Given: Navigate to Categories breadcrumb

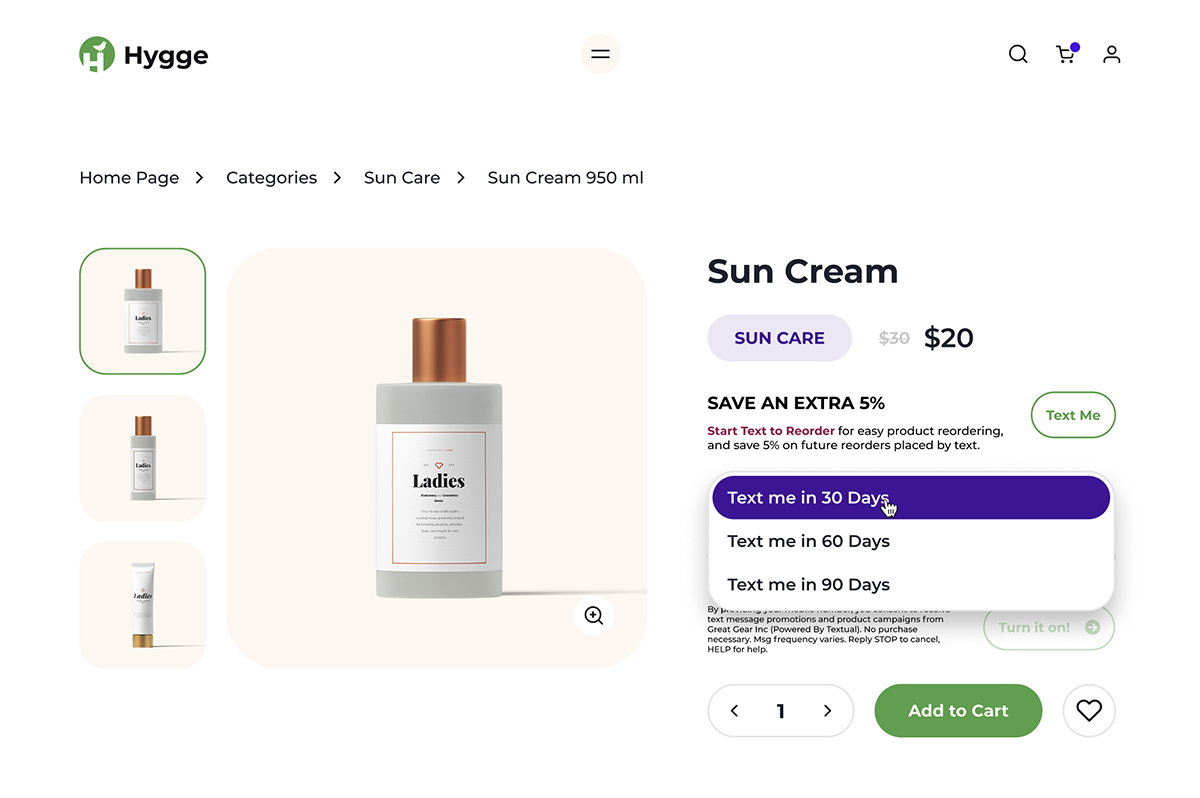Looking at the screenshot, I should pos(271,178).
